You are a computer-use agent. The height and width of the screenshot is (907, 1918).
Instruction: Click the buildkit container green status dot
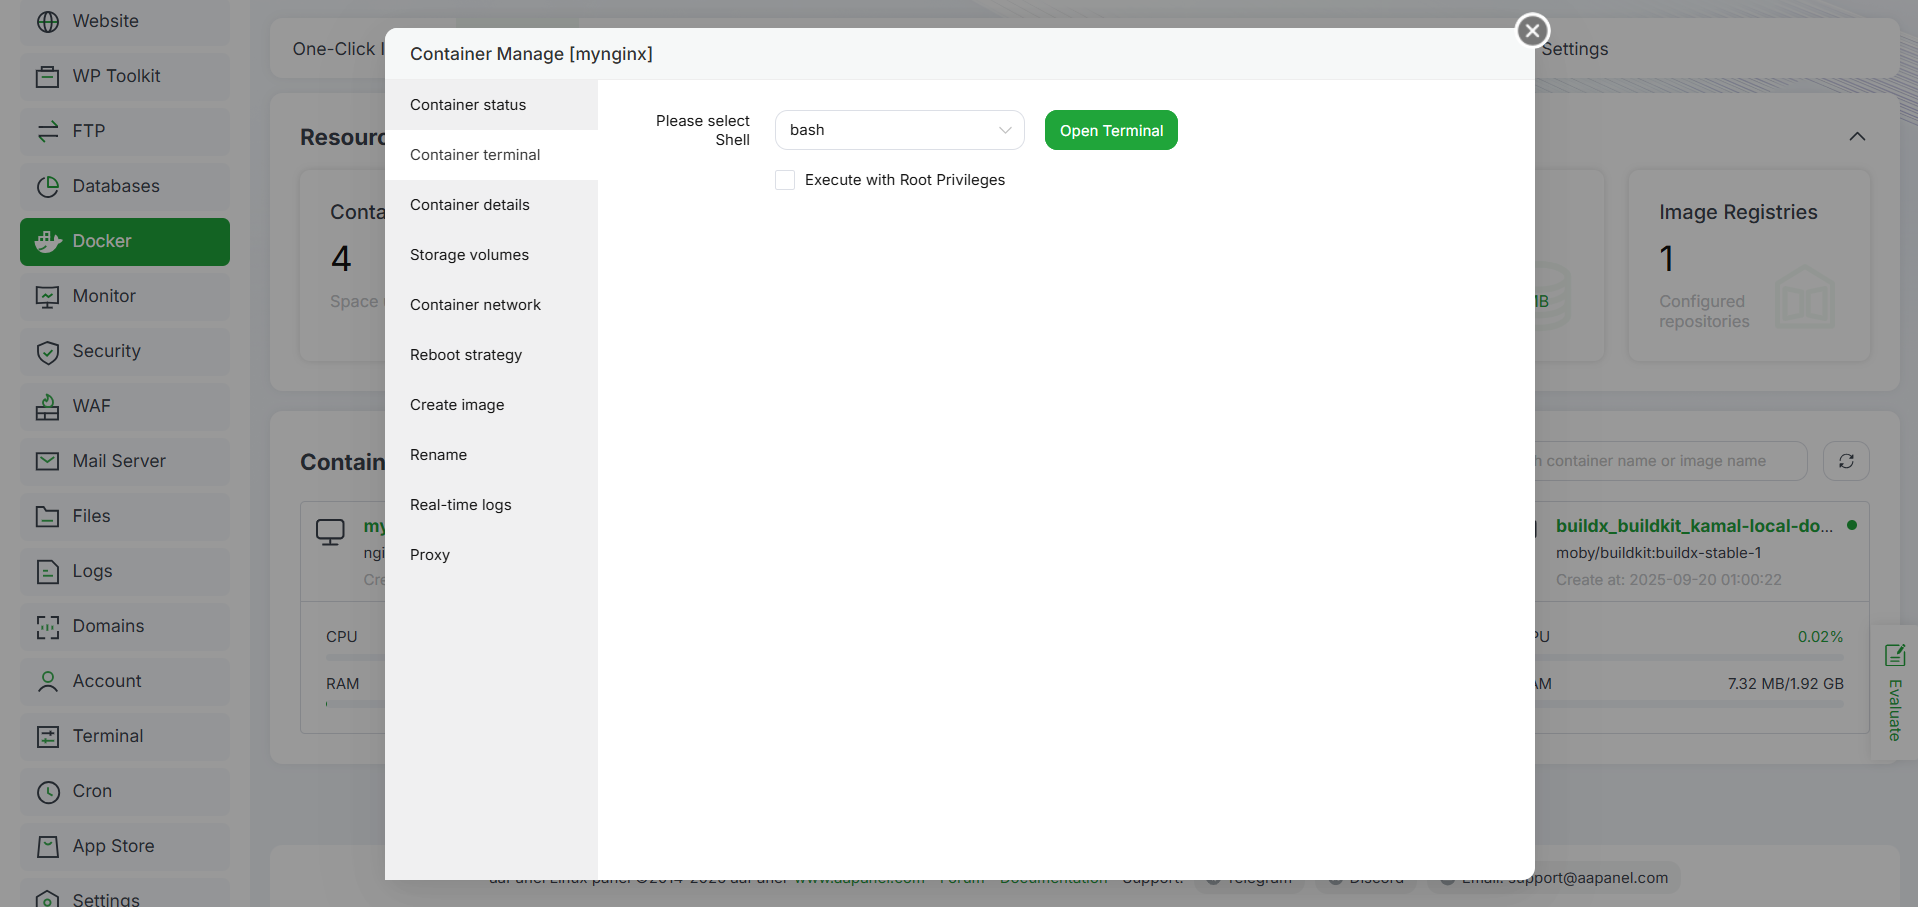(x=1852, y=525)
